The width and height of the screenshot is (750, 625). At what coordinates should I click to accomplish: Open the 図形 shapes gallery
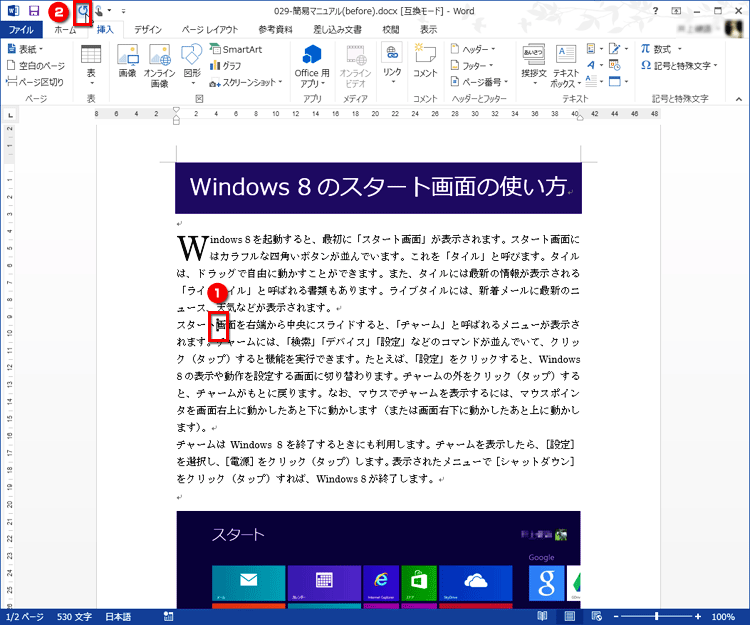click(192, 65)
